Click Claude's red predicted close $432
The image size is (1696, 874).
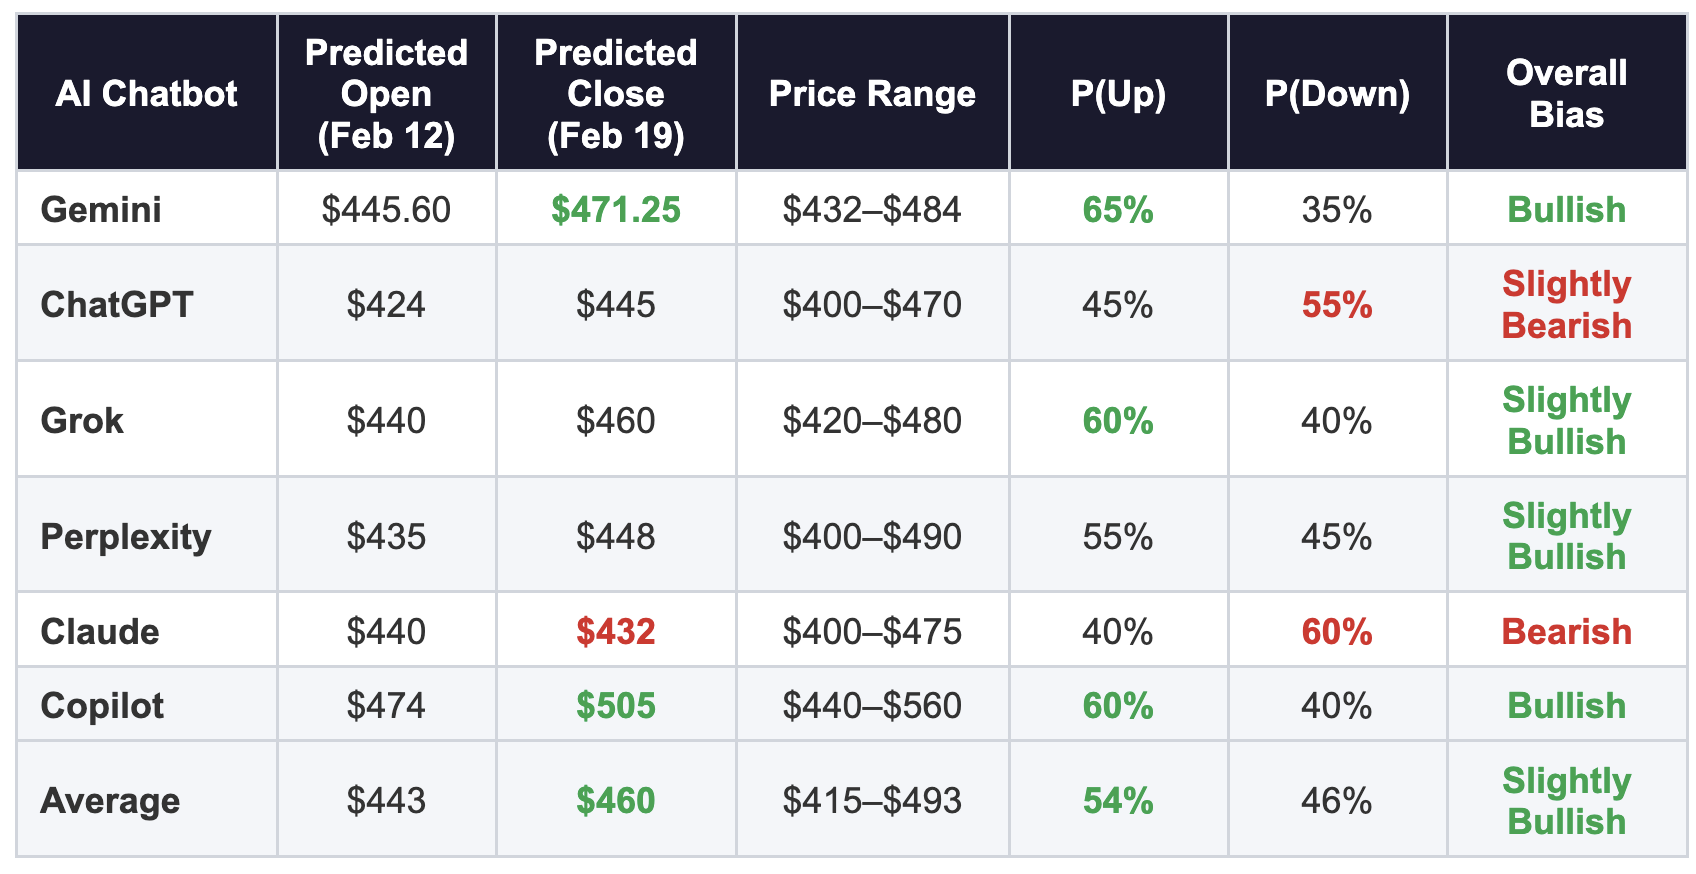(x=616, y=632)
